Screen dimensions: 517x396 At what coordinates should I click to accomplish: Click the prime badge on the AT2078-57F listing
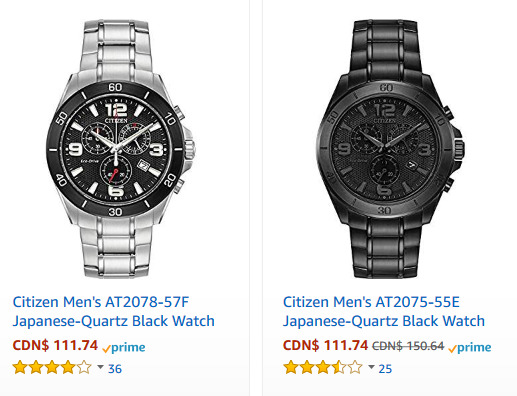124,348
